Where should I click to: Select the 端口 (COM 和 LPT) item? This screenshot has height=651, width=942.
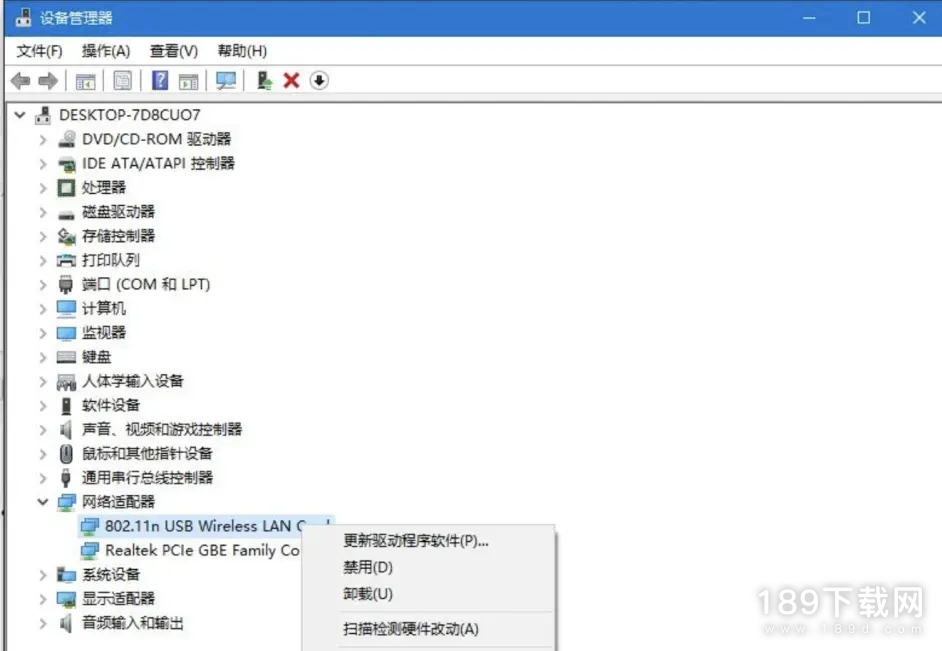[146, 284]
